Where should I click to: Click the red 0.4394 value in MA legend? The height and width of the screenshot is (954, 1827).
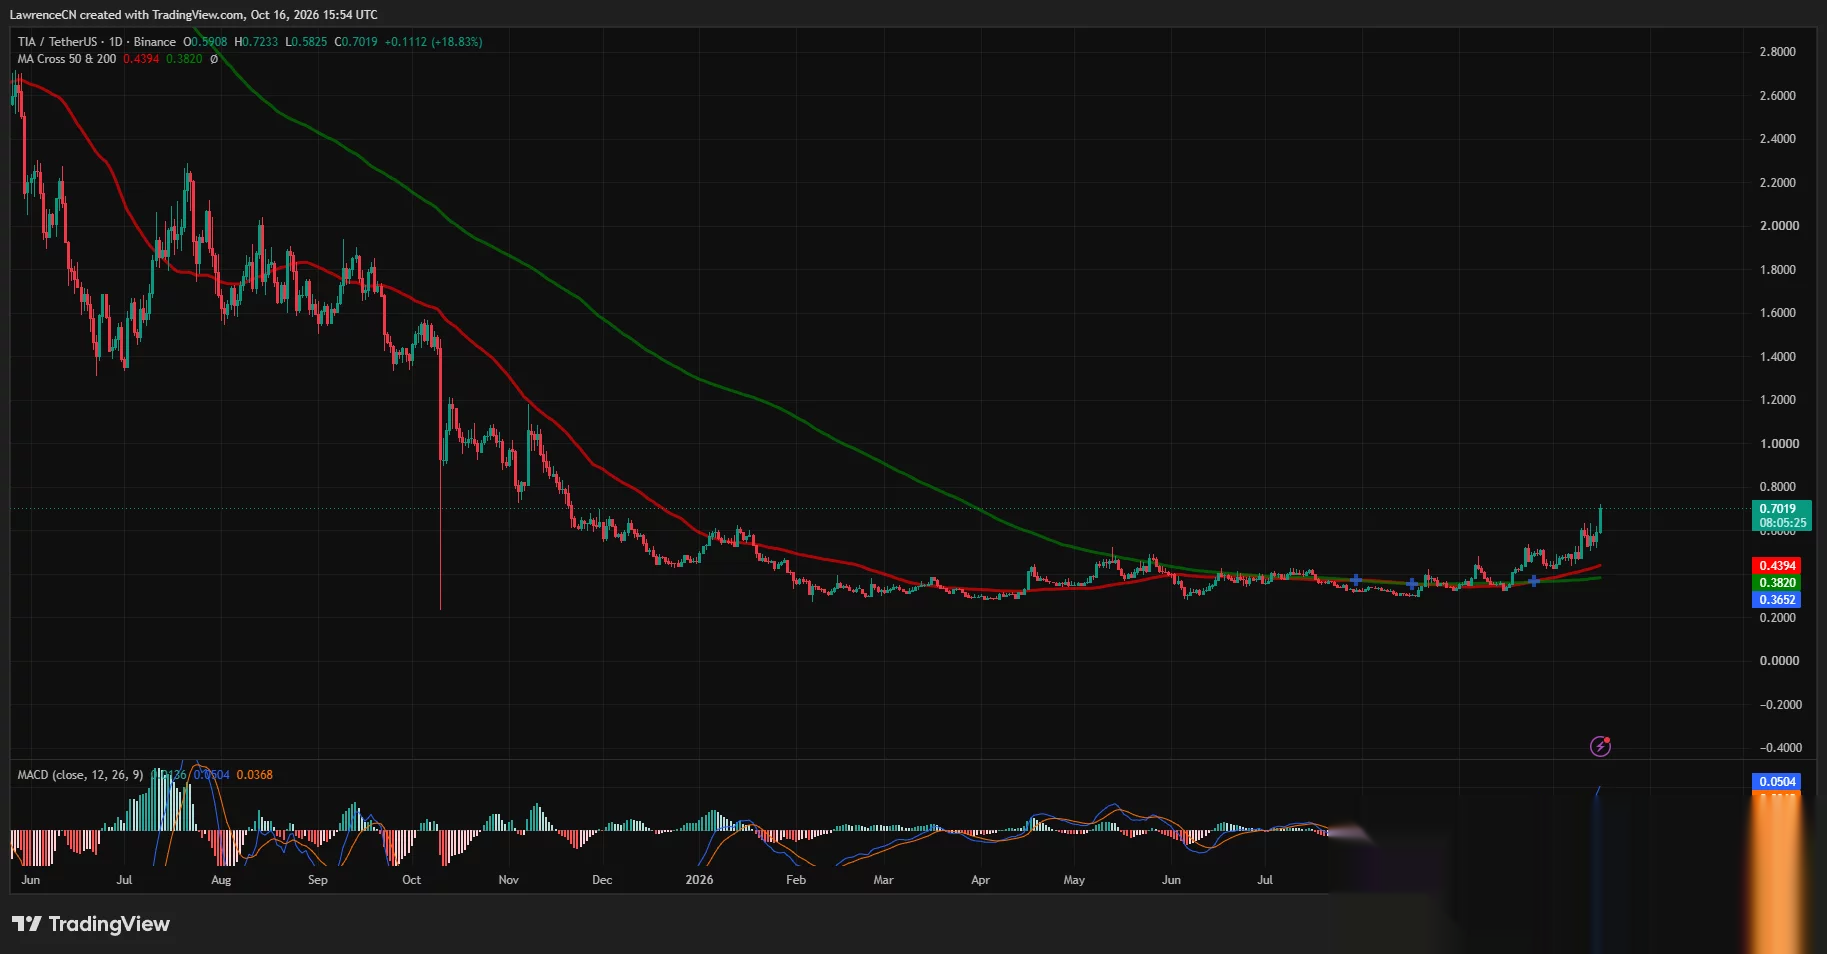click(141, 59)
